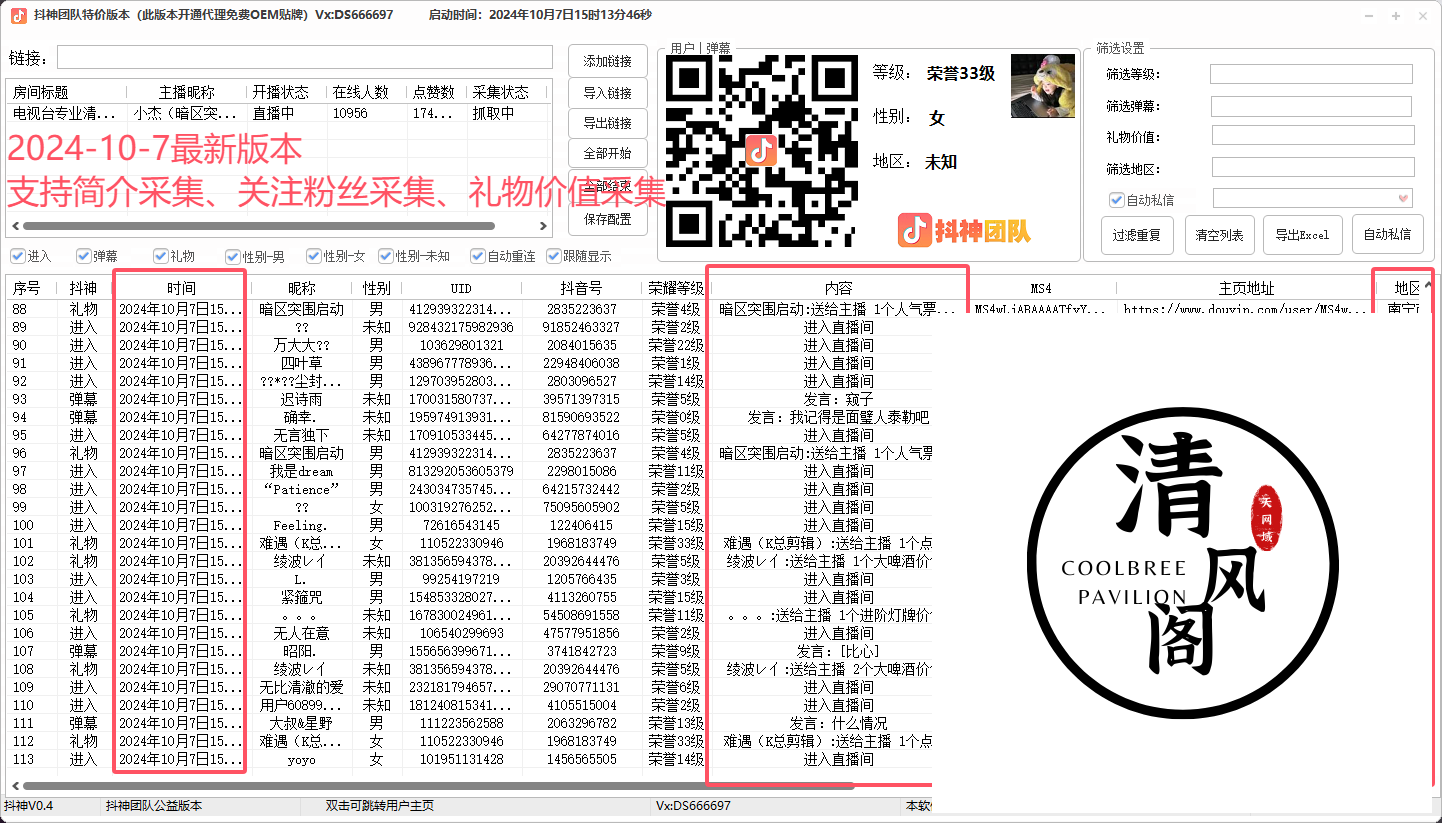Select room row 电视台专业清...
This screenshot has height=823, width=1442.
(x=278, y=113)
